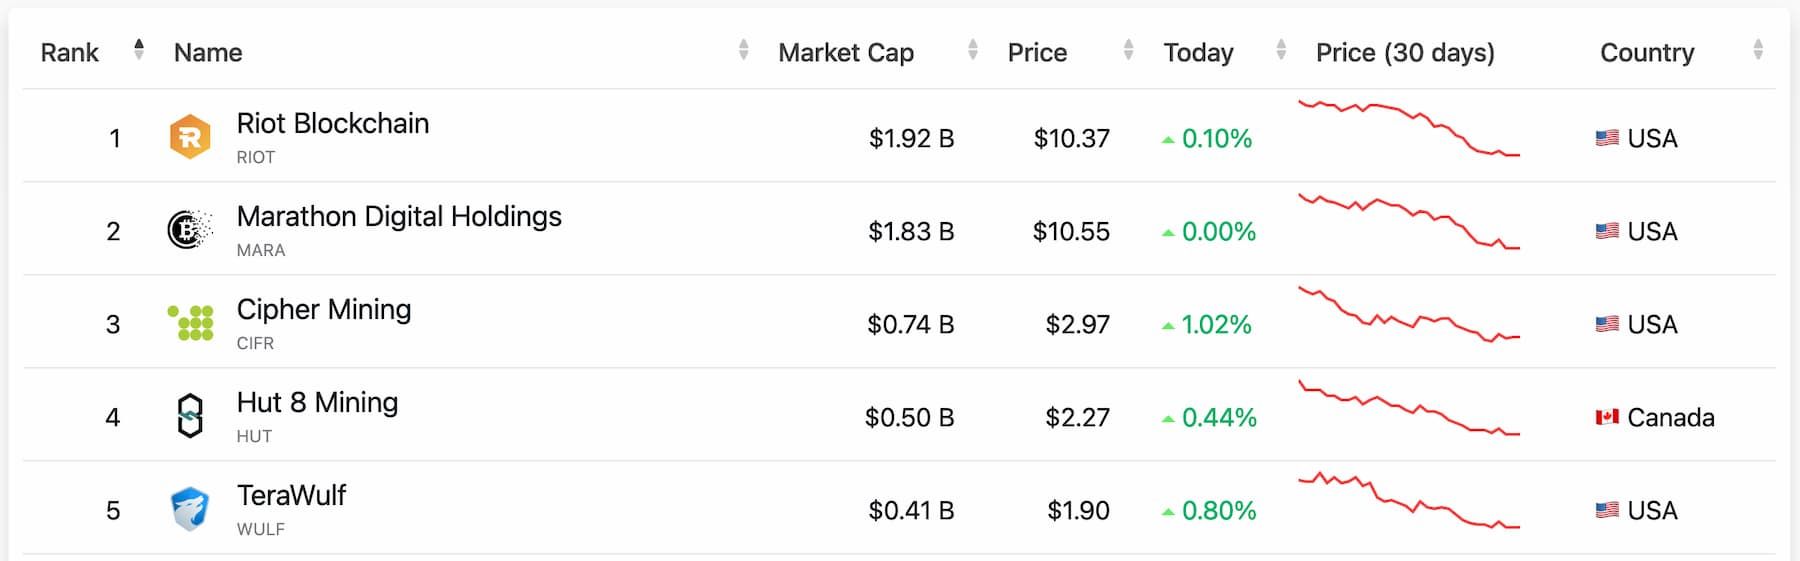This screenshot has height=561, width=1800.
Task: Click the Hut 8 Mining logo icon
Action: point(190,416)
